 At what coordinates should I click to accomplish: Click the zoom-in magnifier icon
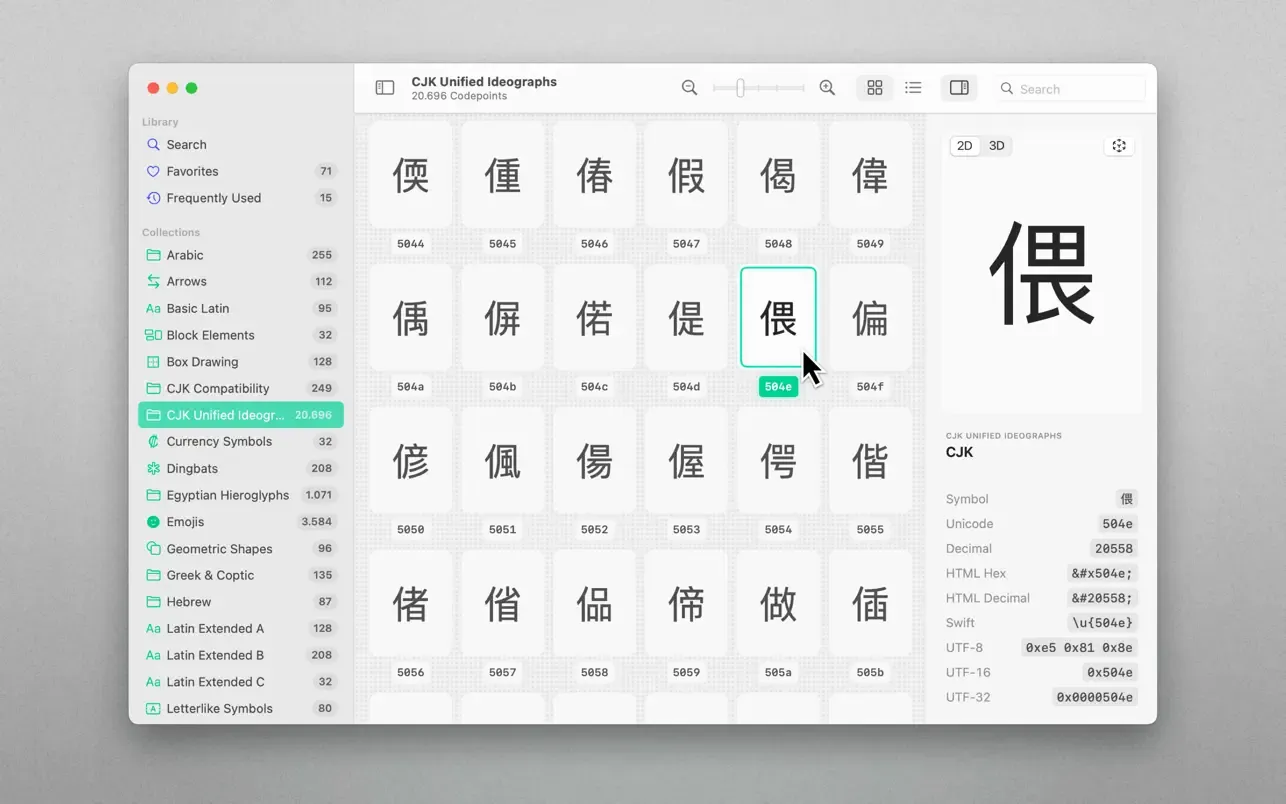point(826,87)
